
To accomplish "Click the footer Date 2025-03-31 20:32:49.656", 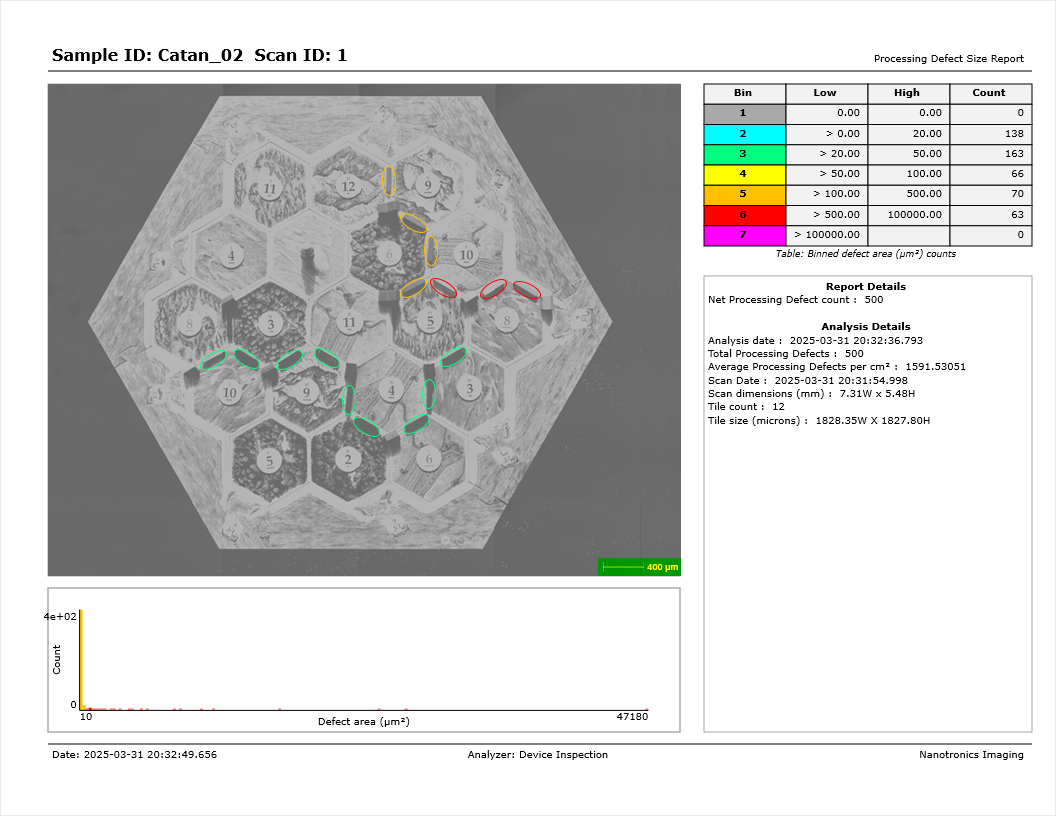I will [x=135, y=755].
